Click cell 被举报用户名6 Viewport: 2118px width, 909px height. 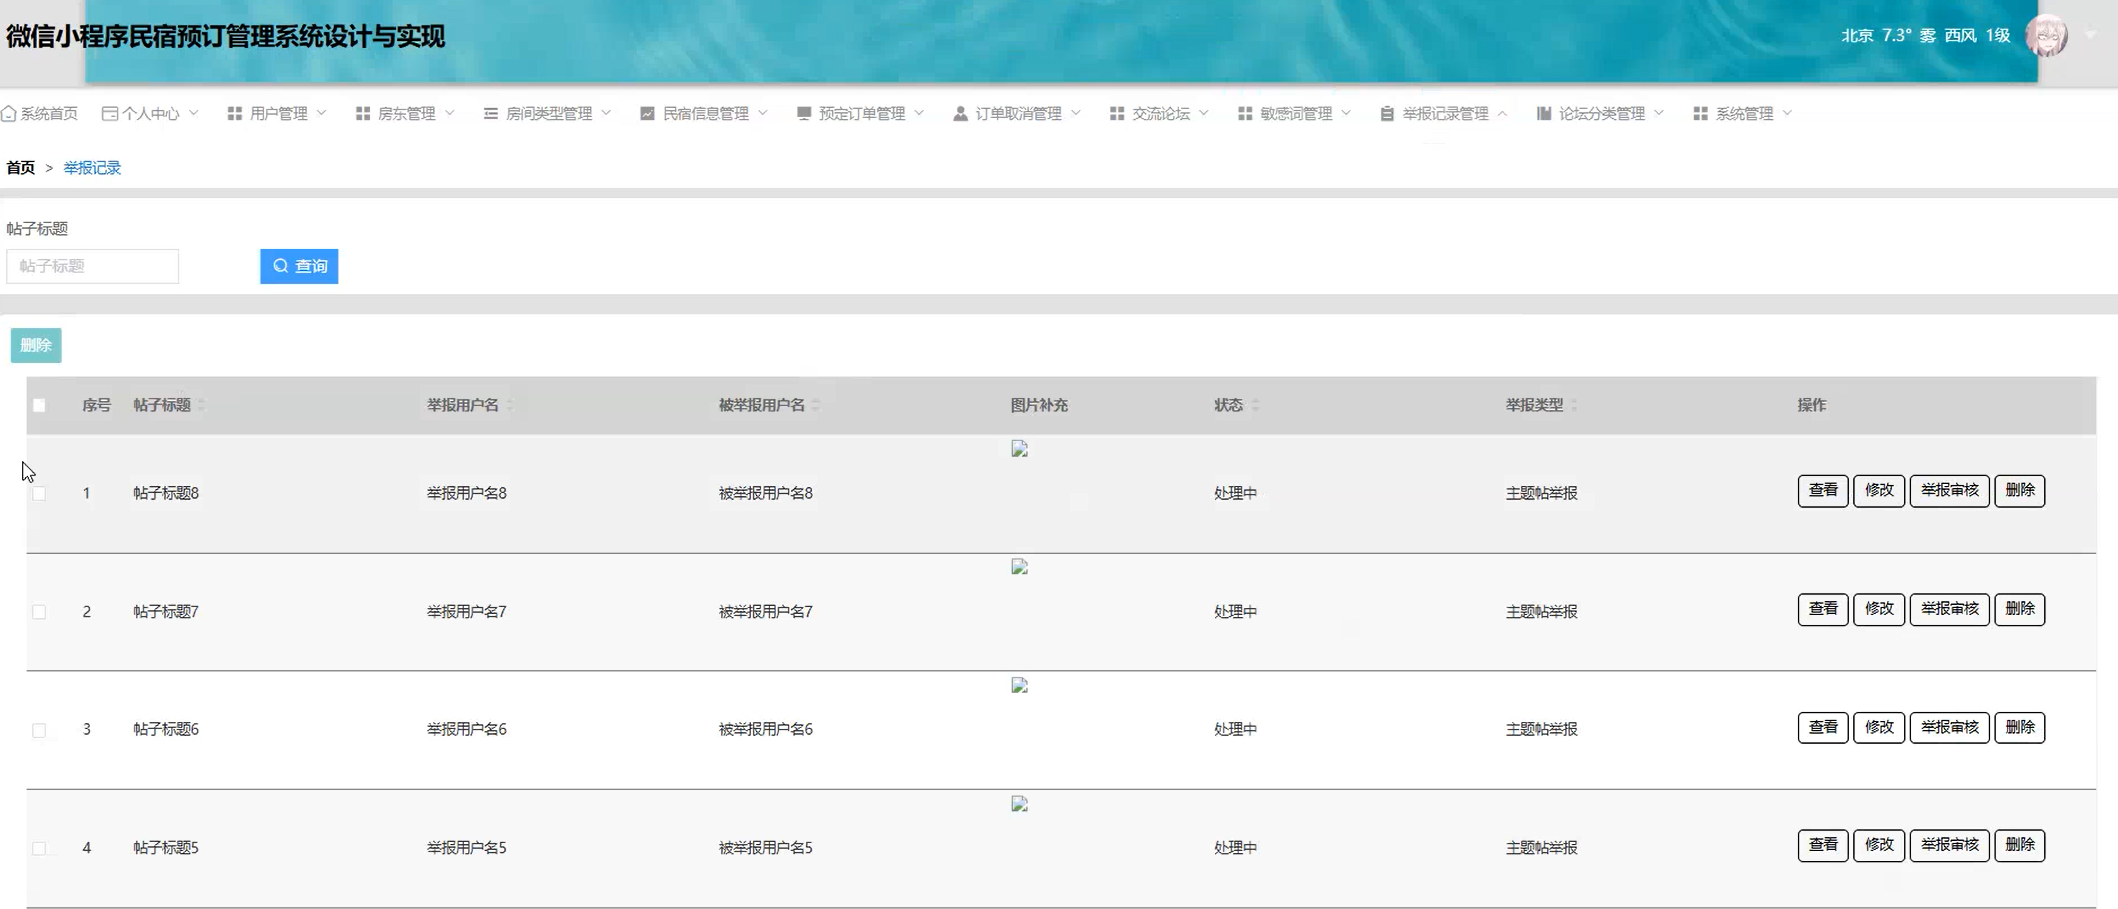click(766, 730)
